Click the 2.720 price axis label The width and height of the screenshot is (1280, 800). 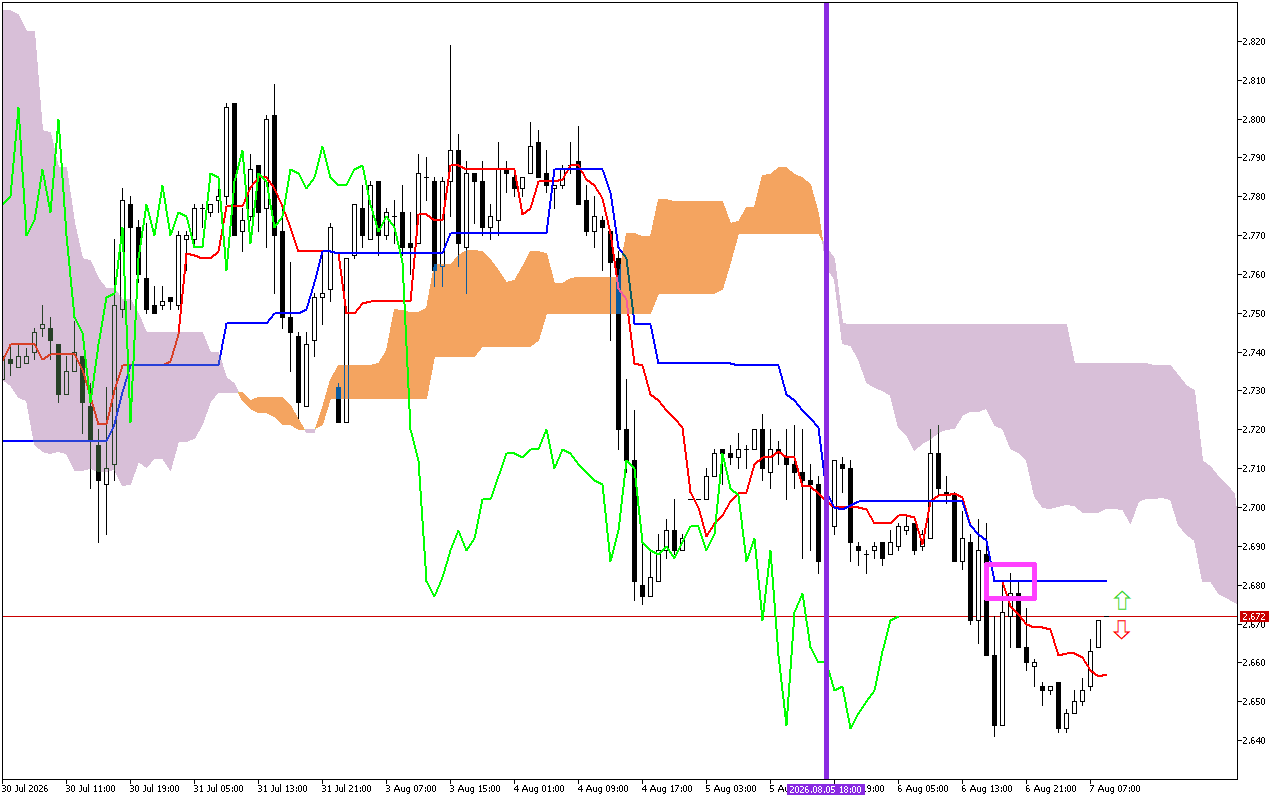pos(1254,430)
